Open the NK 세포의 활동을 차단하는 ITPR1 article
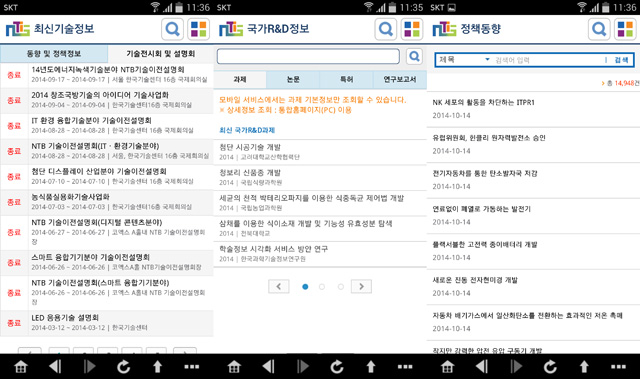The width and height of the screenshot is (640, 379). coord(533,109)
